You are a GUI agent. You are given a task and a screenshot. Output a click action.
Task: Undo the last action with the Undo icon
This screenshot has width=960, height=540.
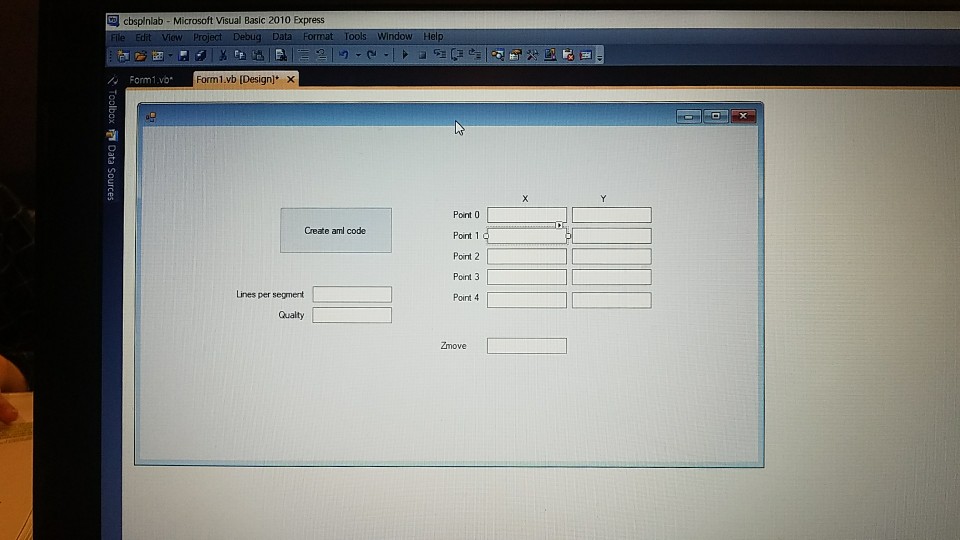point(343,55)
